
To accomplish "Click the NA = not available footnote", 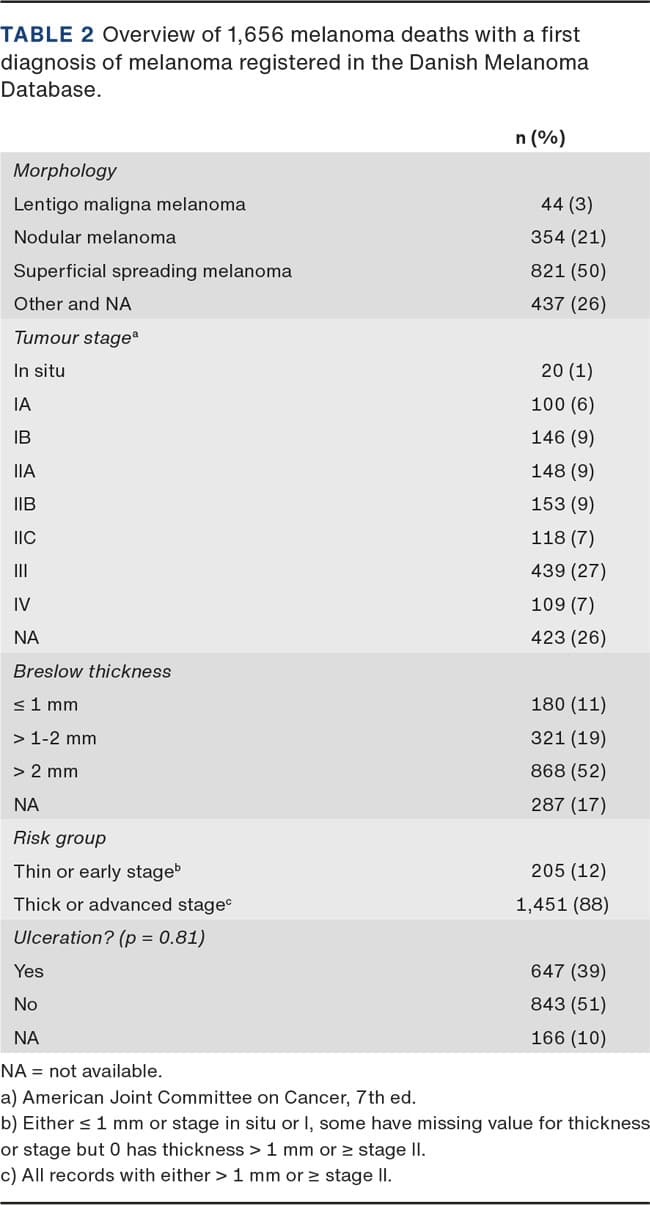I will [73, 1069].
